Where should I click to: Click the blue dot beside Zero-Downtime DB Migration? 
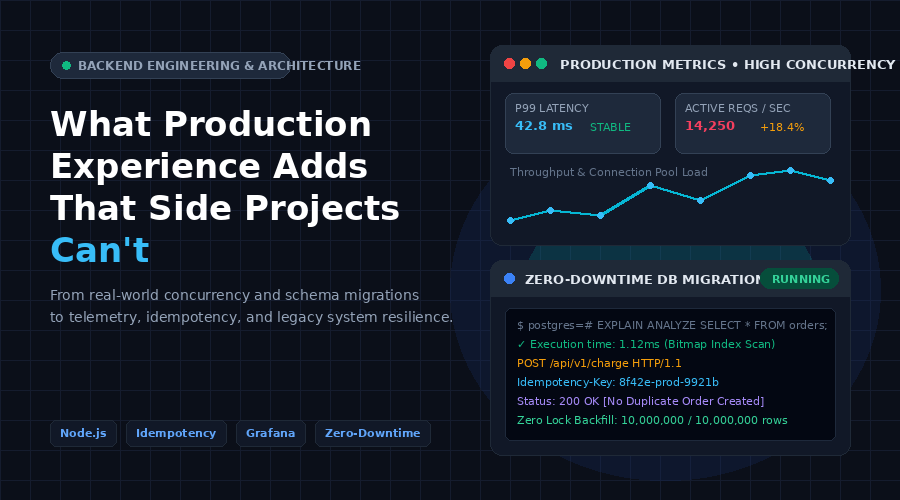(x=509, y=278)
